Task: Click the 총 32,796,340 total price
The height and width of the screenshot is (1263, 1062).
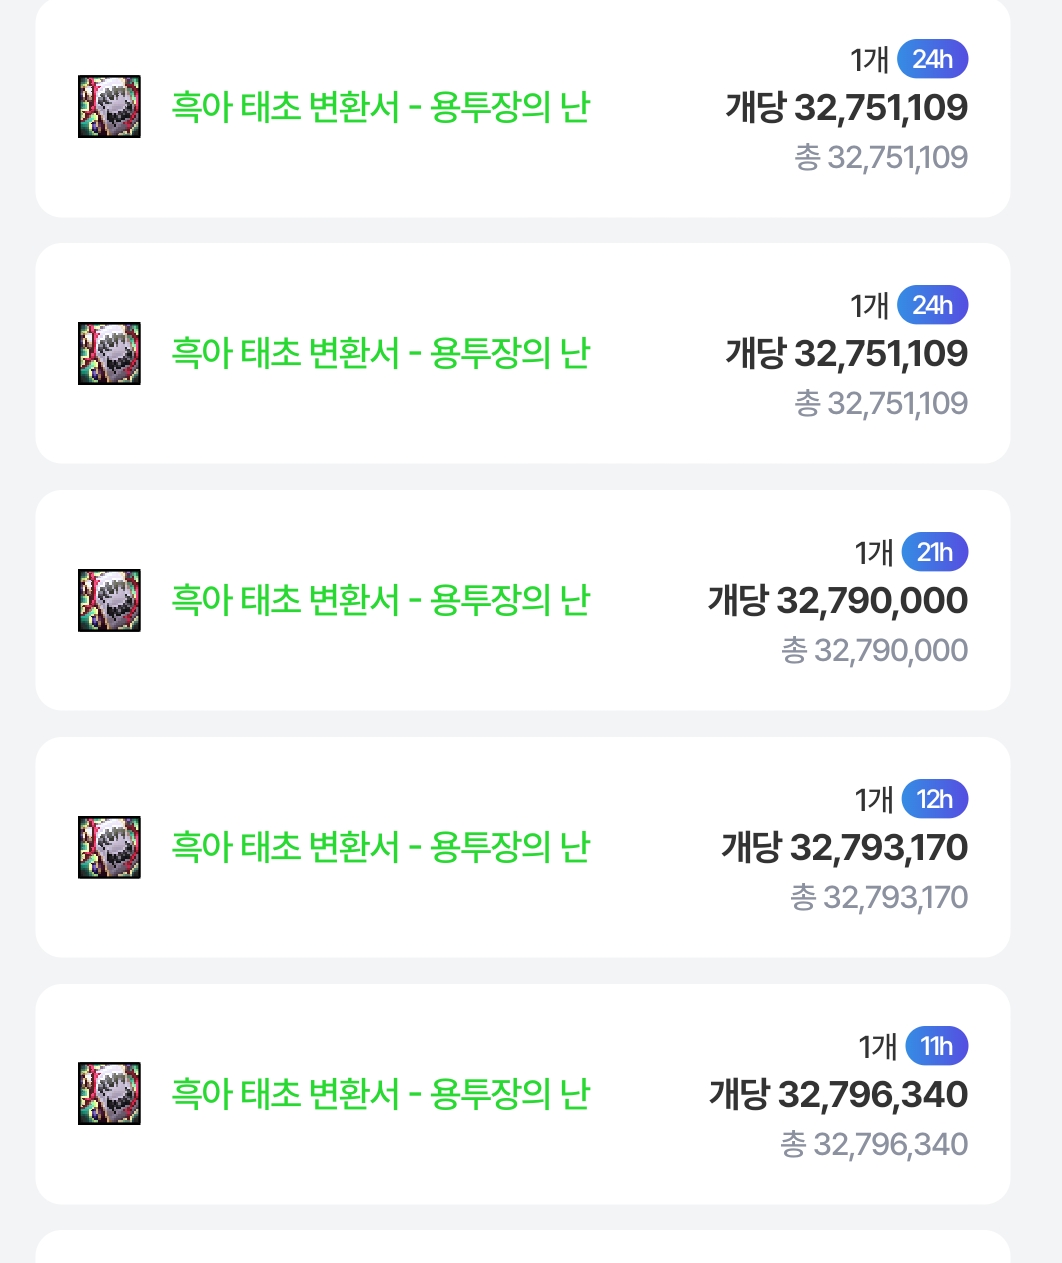Action: [x=875, y=1145]
